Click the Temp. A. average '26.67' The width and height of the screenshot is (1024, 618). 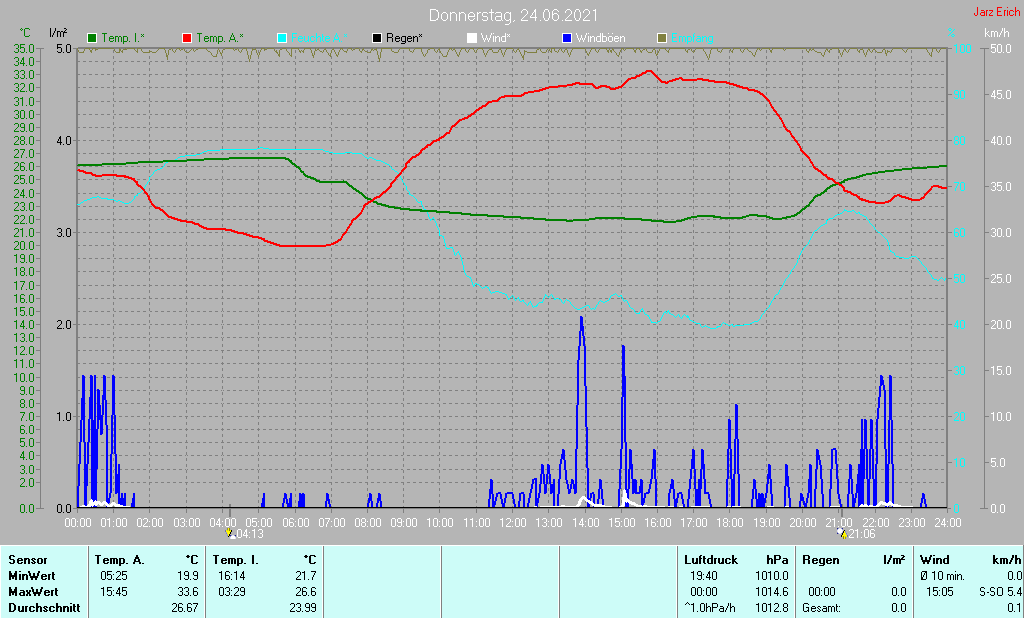tap(185, 608)
